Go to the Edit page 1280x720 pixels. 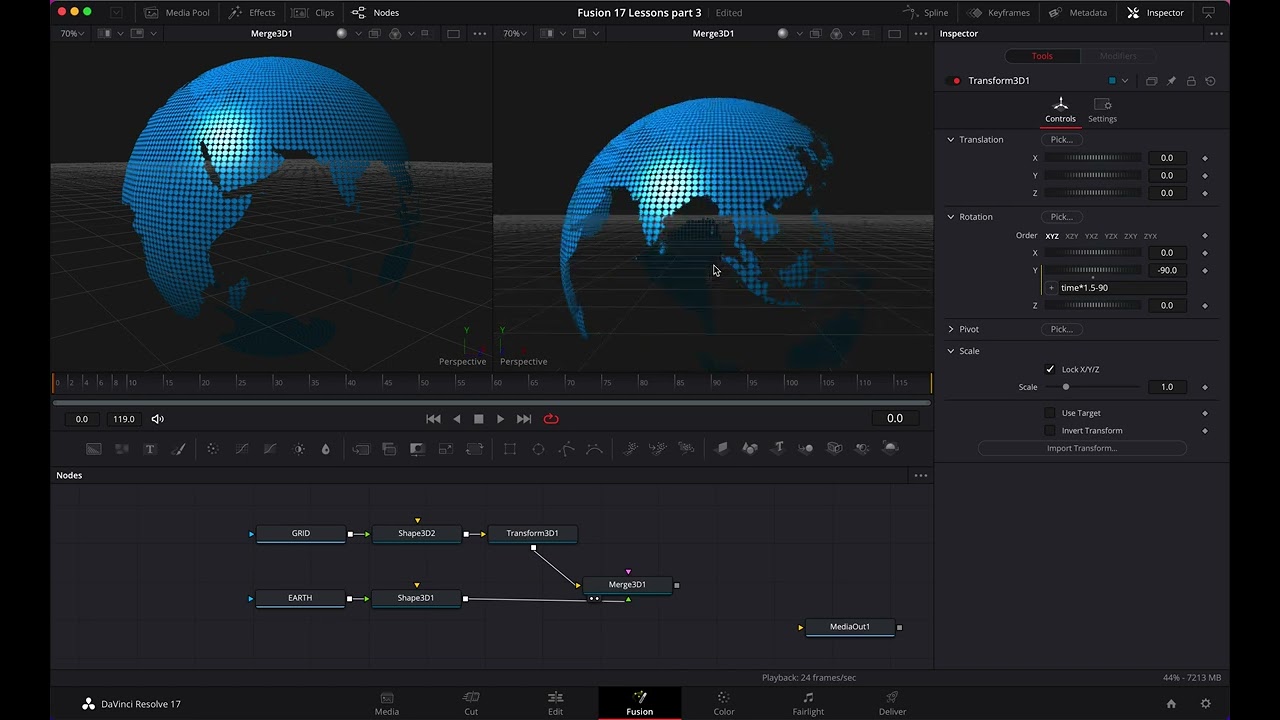555,703
